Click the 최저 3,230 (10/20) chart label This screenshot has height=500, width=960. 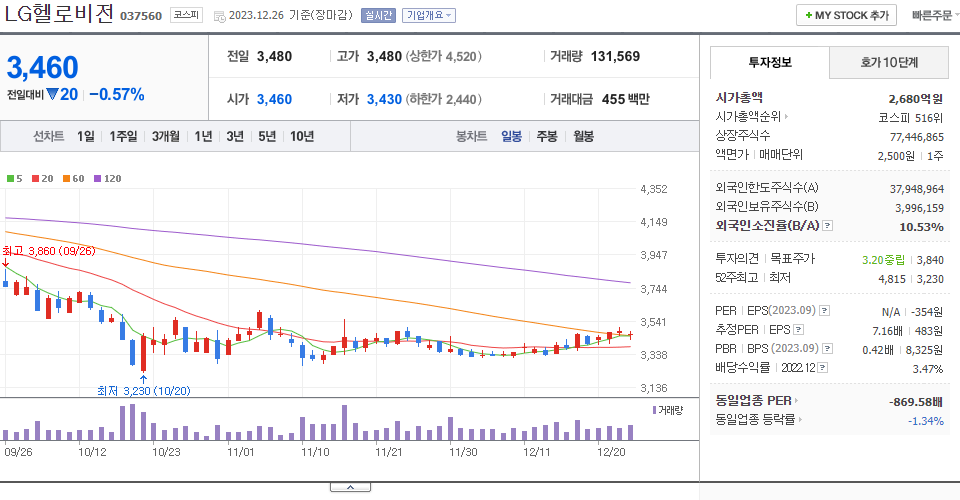144,390
